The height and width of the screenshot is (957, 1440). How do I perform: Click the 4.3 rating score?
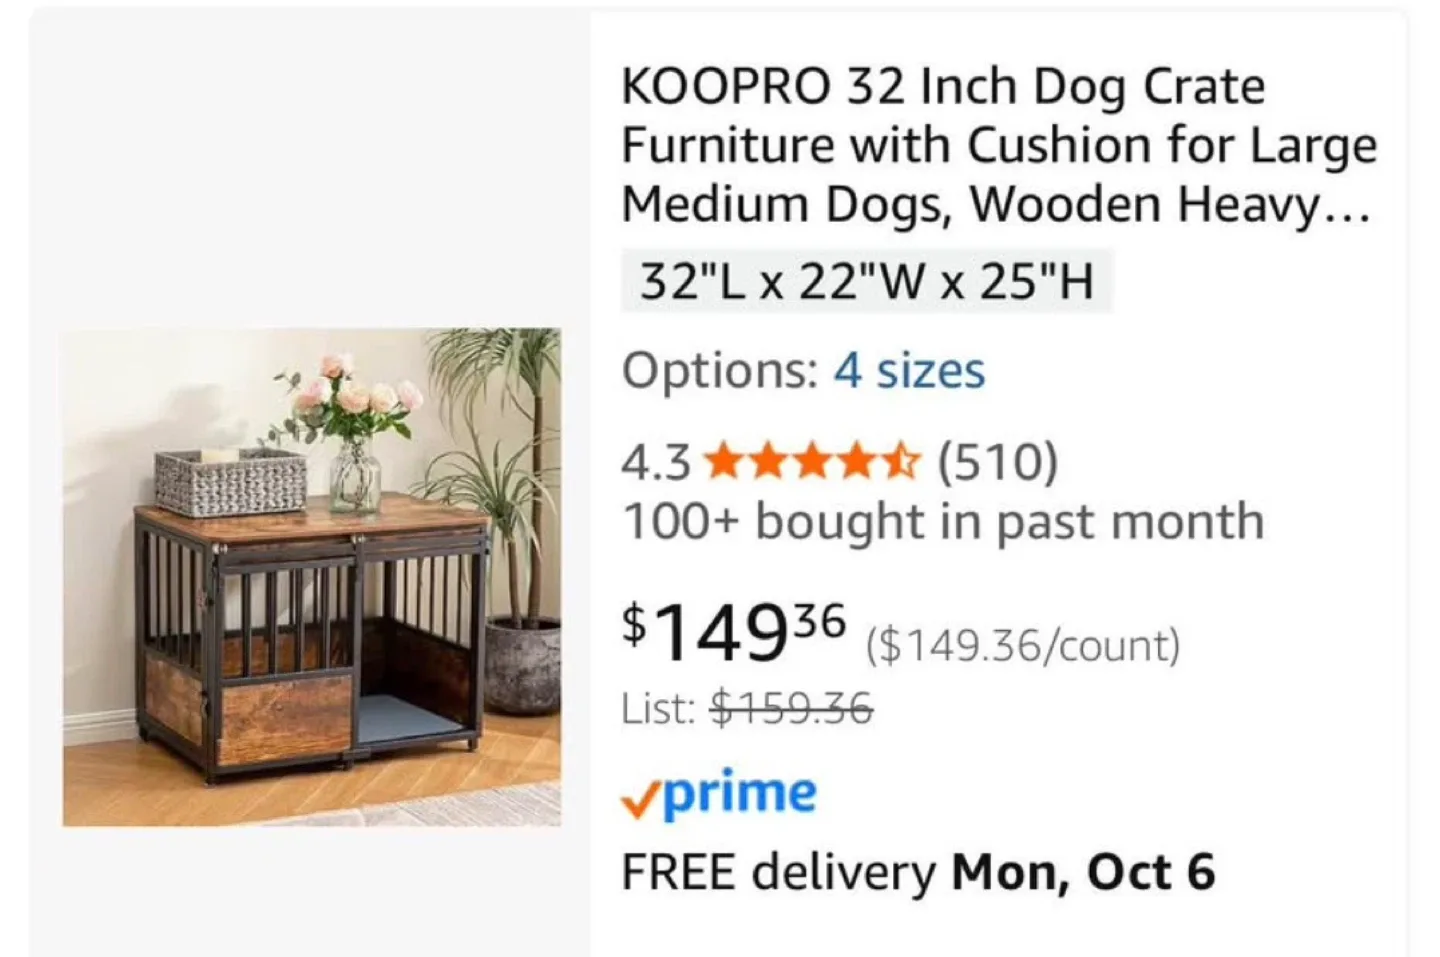click(x=655, y=462)
